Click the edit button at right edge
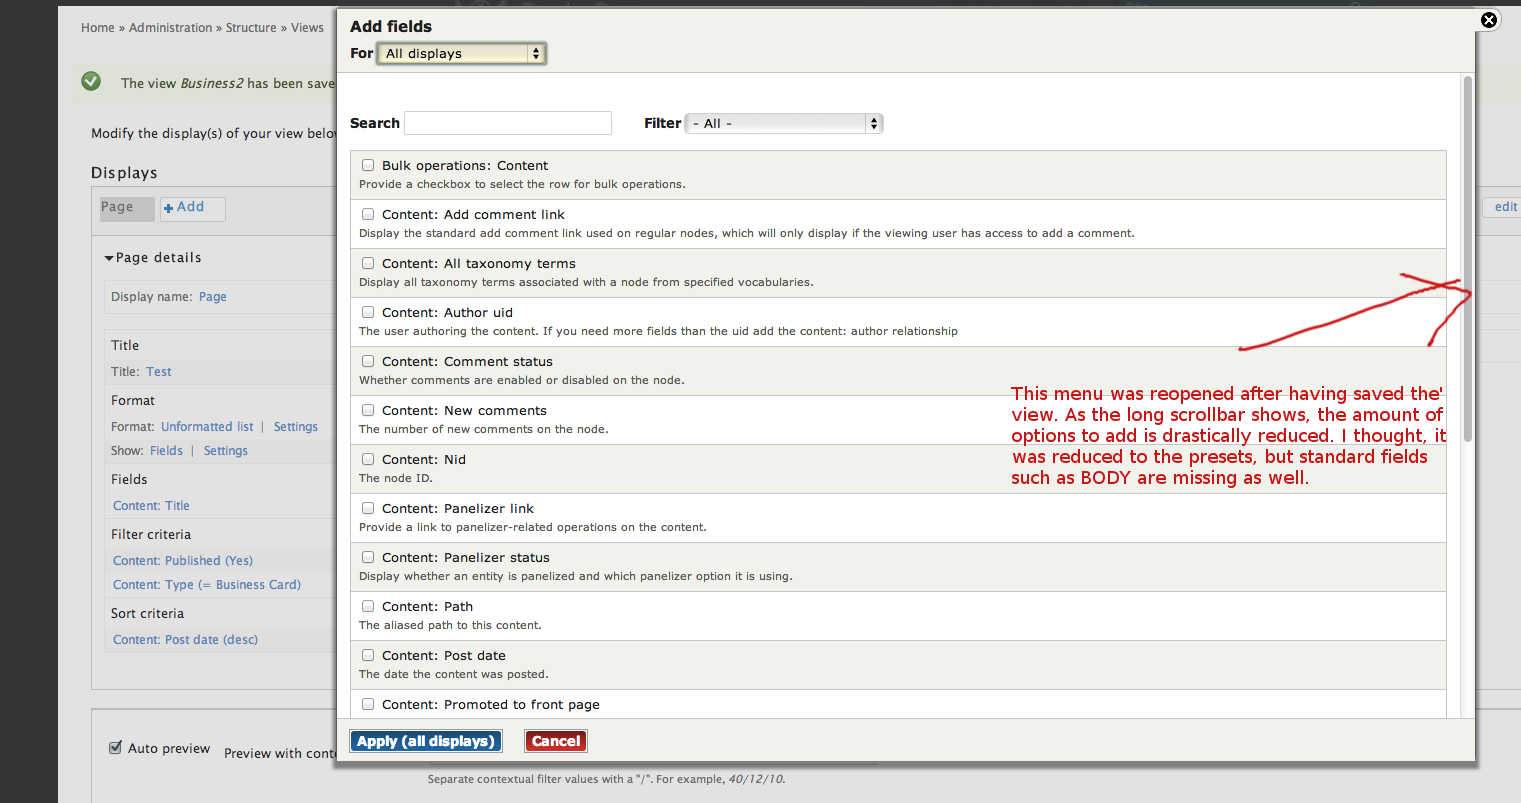The image size is (1521, 803). coord(1504,207)
